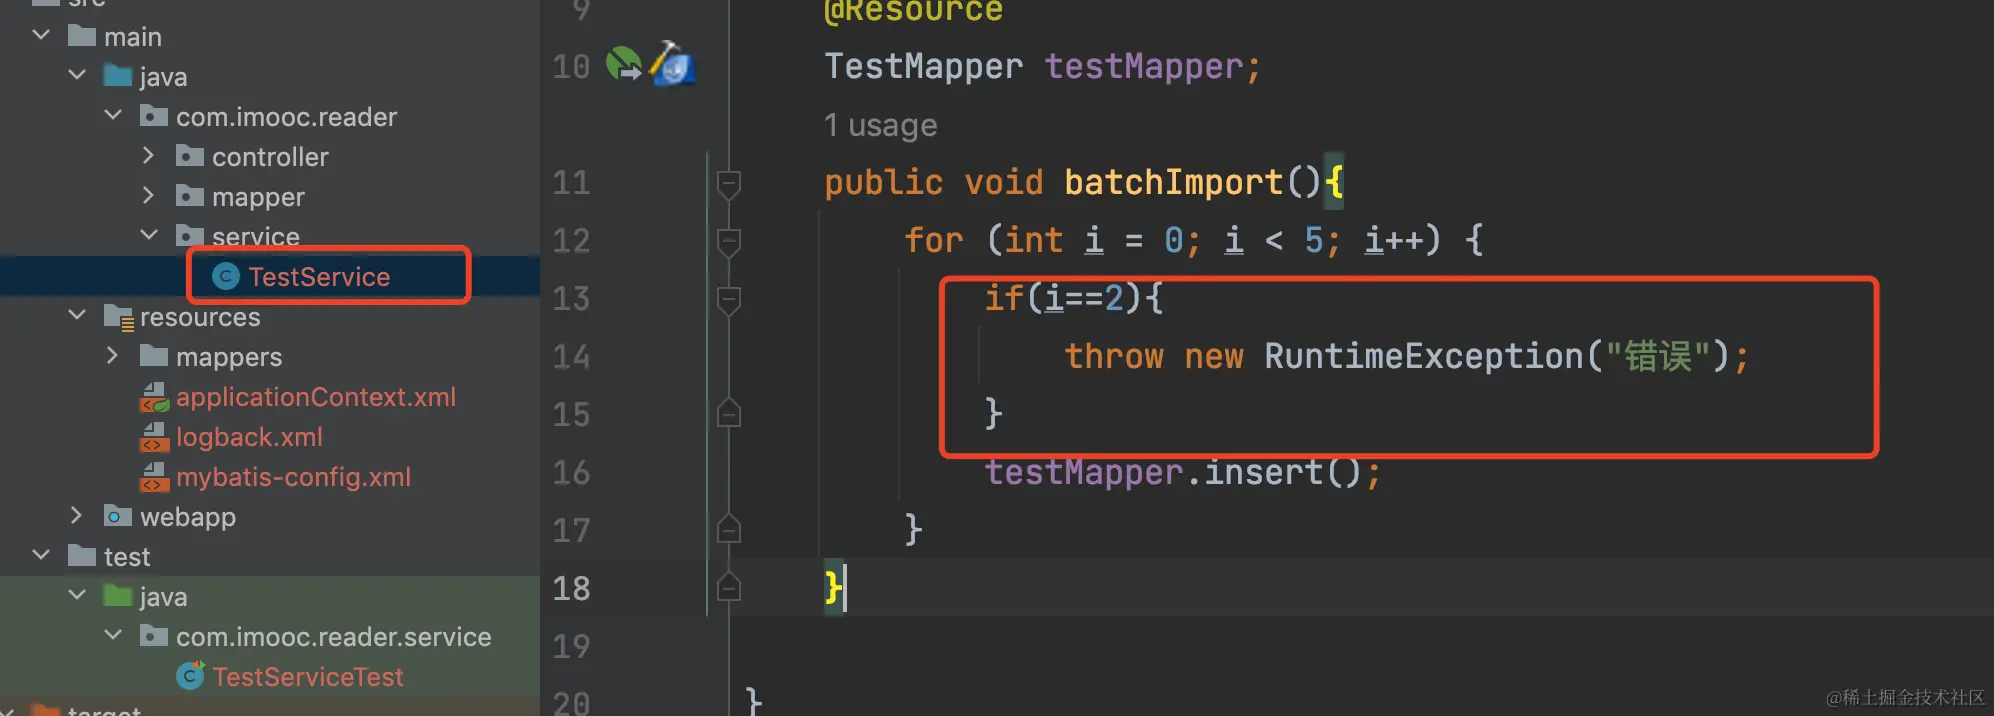The image size is (1994, 716).
Task: Click the '1 usage' hint above batchImport
Action: click(881, 126)
